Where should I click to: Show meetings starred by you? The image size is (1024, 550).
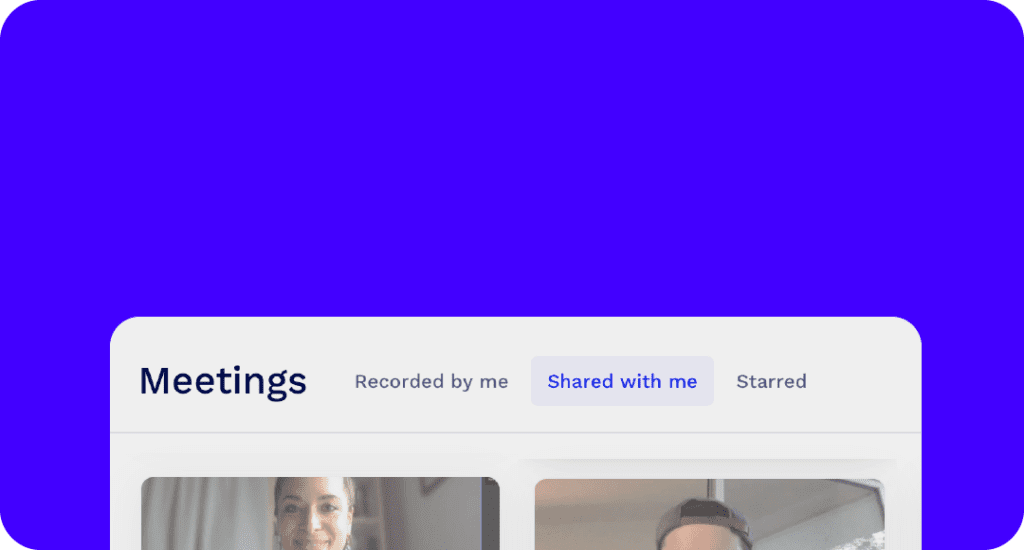771,381
